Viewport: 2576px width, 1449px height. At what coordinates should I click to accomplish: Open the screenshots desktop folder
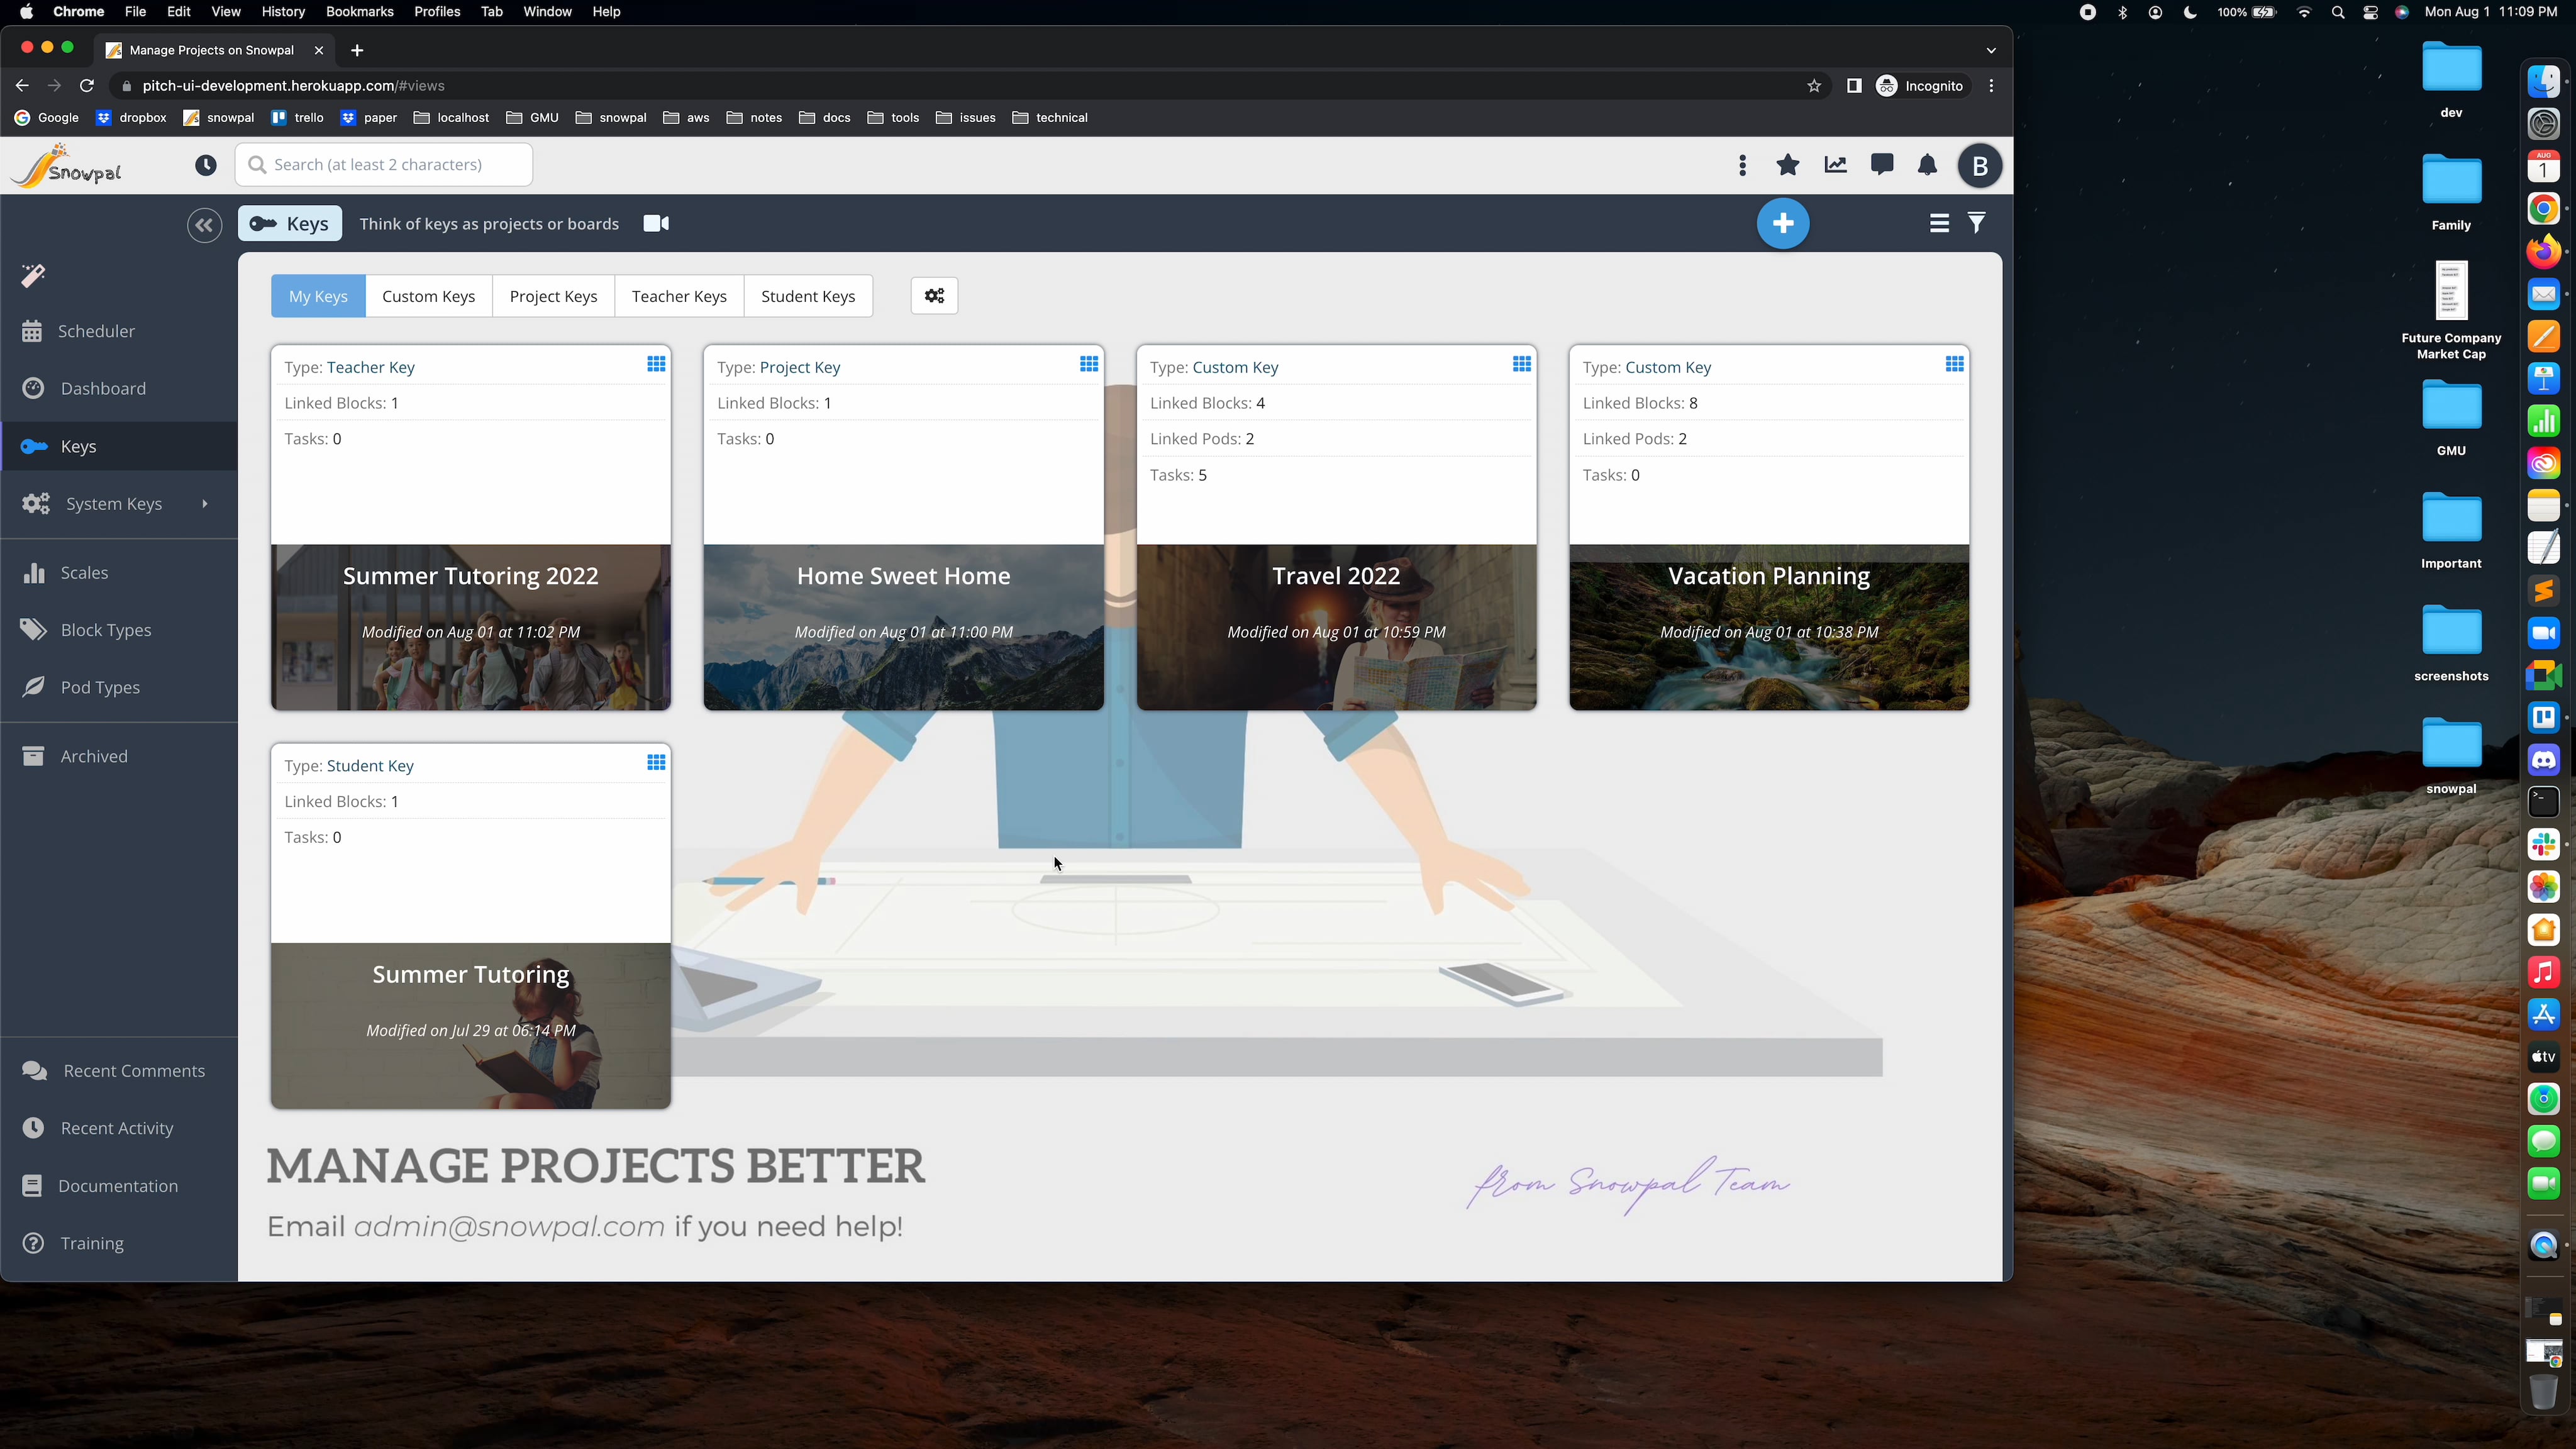2451,643
